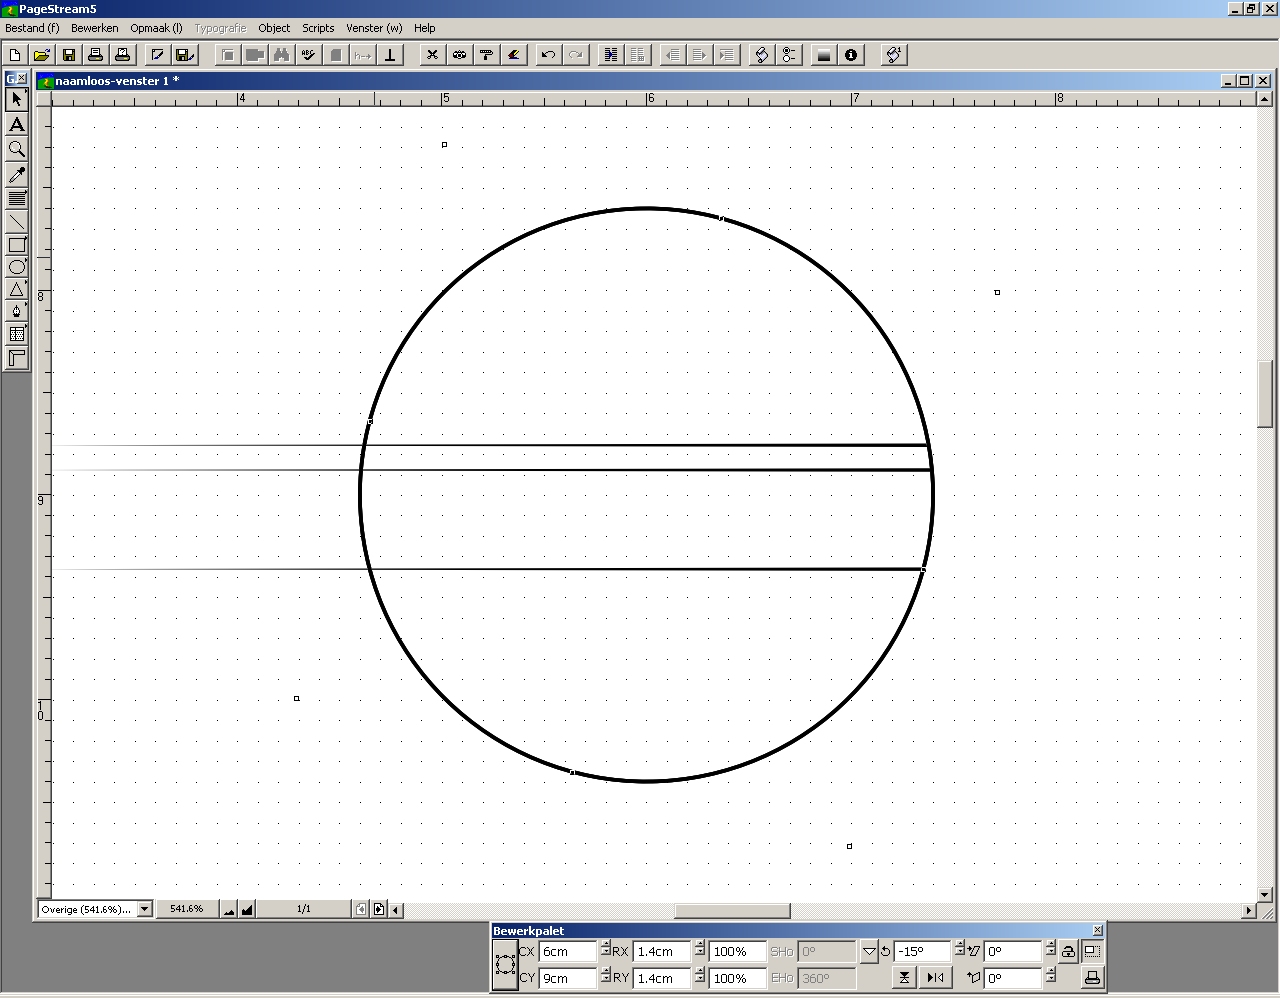Screen dimensions: 1280x998
Task: Select the Pen tool in toolbox
Action: 17,311
